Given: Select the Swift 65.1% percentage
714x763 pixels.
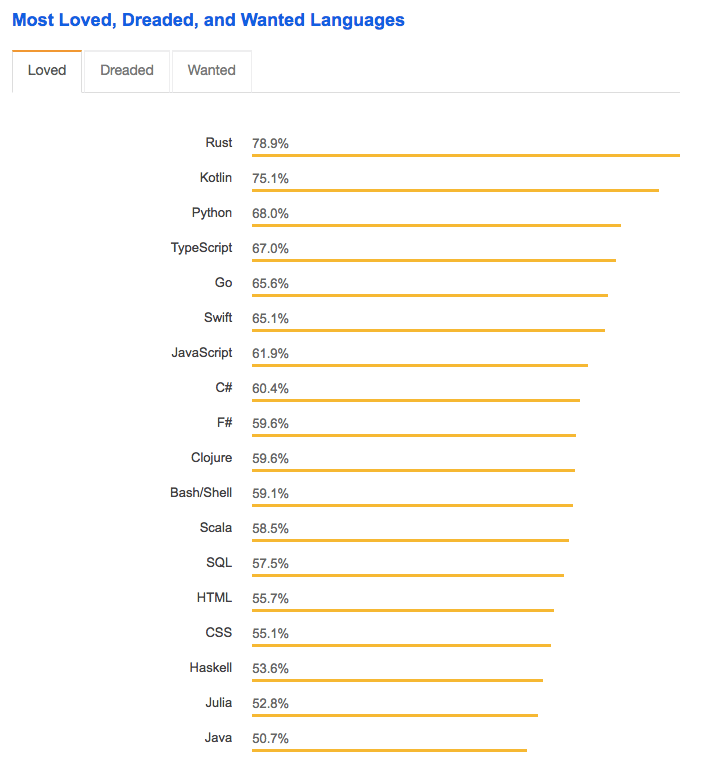Looking at the screenshot, I should pos(271,319).
